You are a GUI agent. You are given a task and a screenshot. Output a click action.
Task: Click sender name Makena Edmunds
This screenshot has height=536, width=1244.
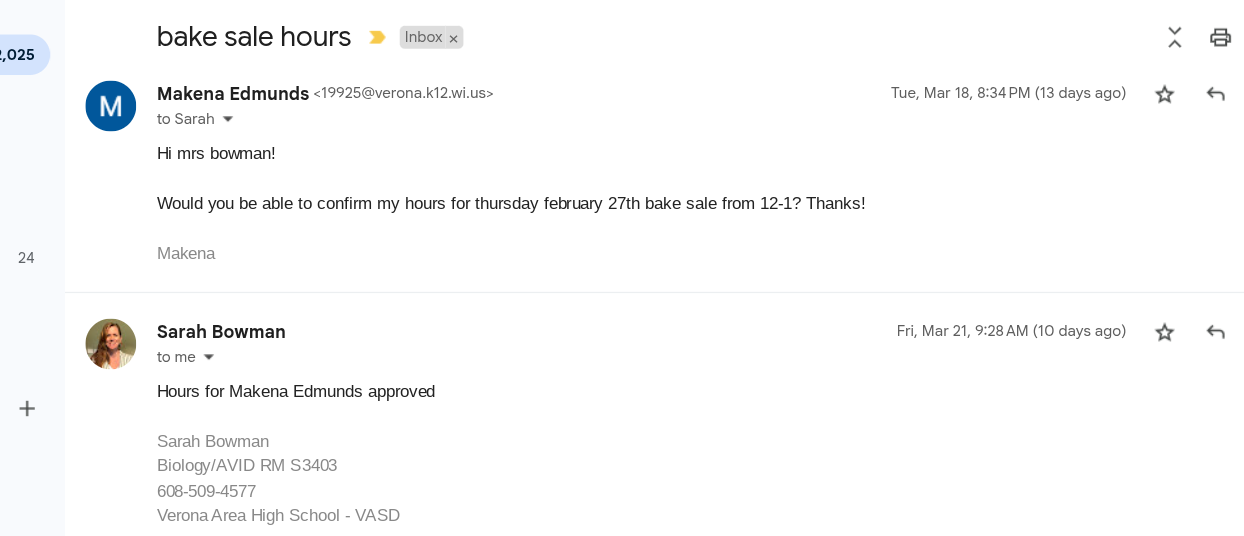(233, 94)
